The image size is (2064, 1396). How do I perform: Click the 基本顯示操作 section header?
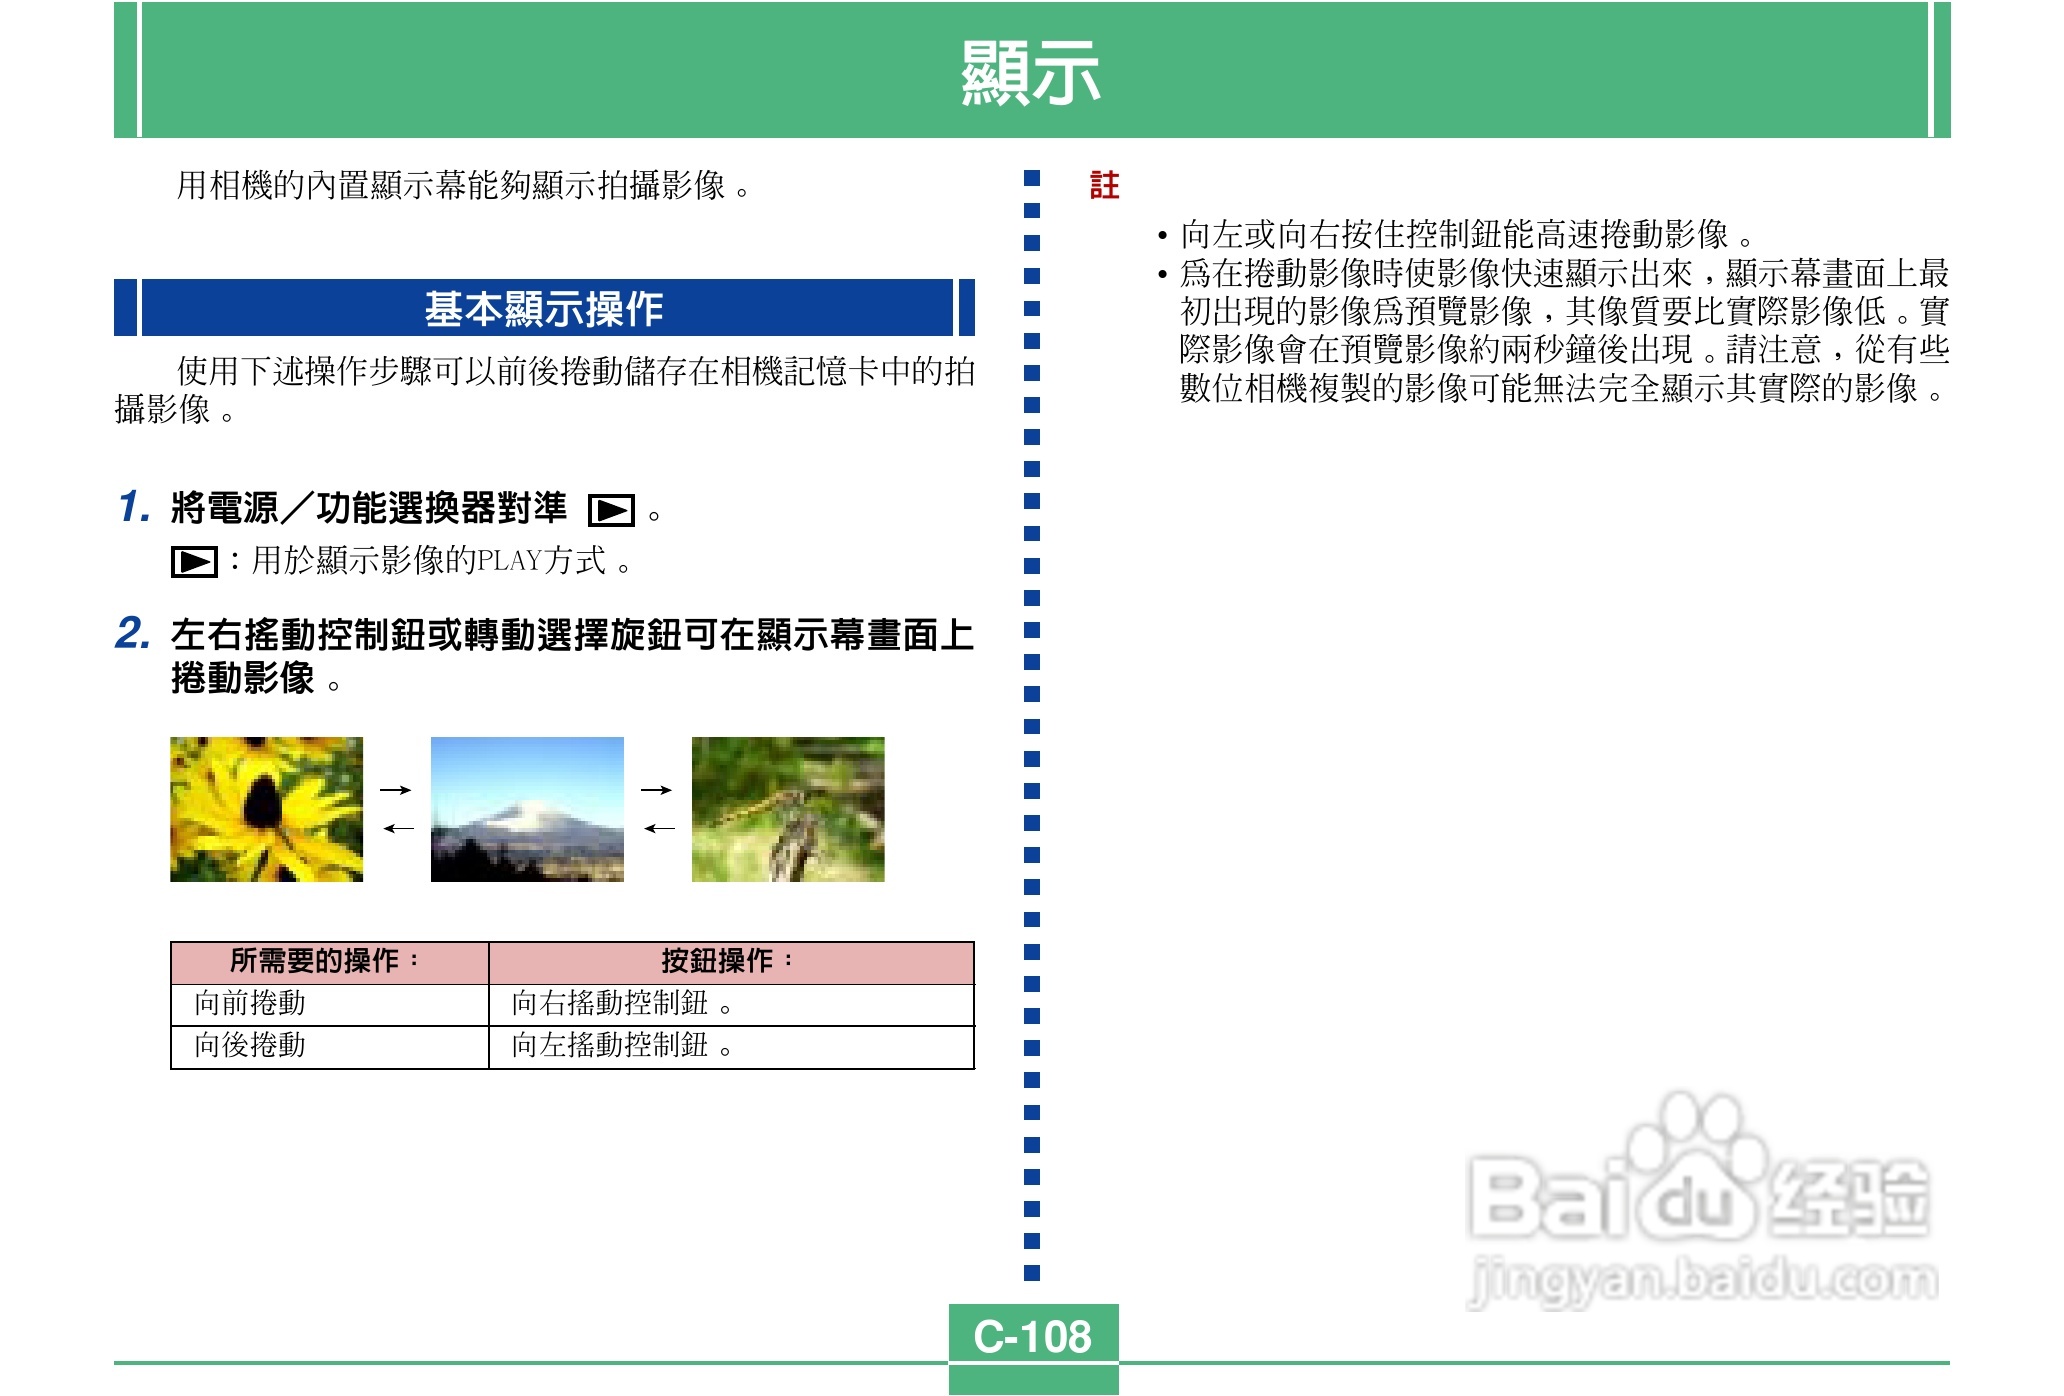click(544, 308)
